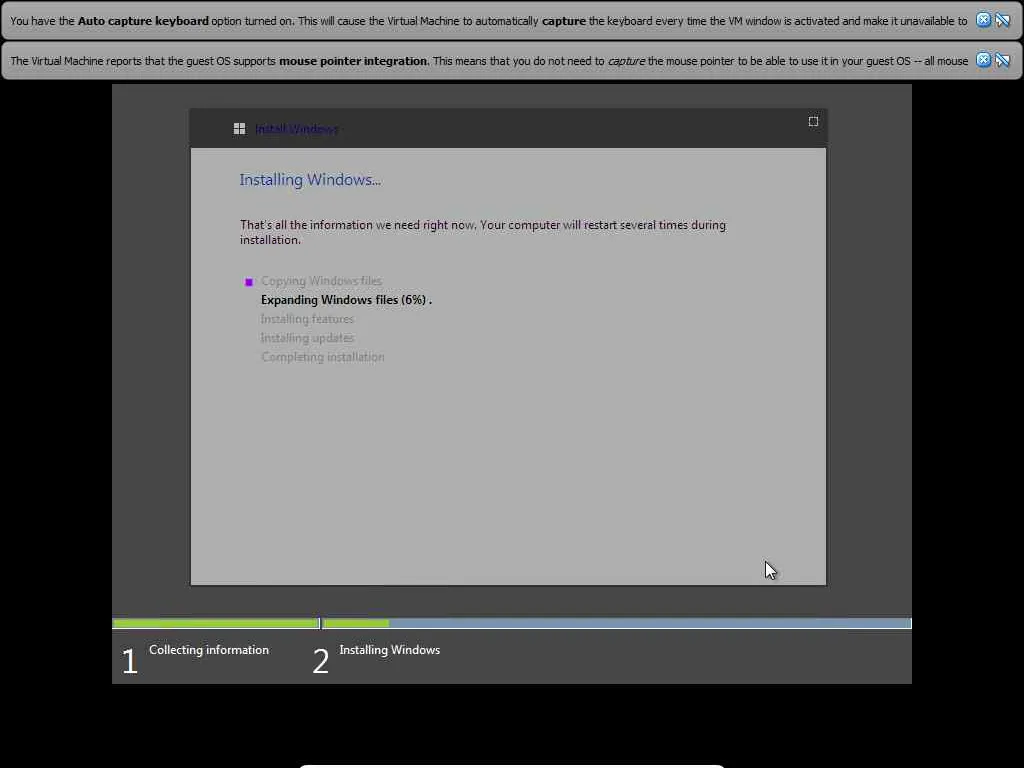1024x768 pixels.
Task: Click the Installing Windows stage label at bottom
Action: pyautogui.click(x=390, y=650)
